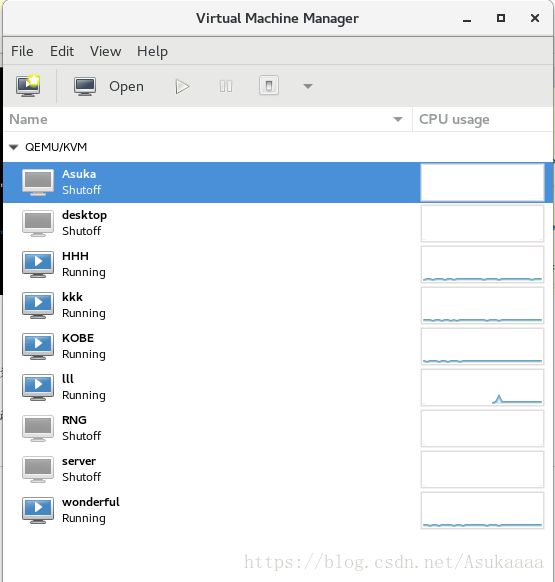Select the wonderful virtual machine name
The width and height of the screenshot is (555, 582).
click(91, 502)
